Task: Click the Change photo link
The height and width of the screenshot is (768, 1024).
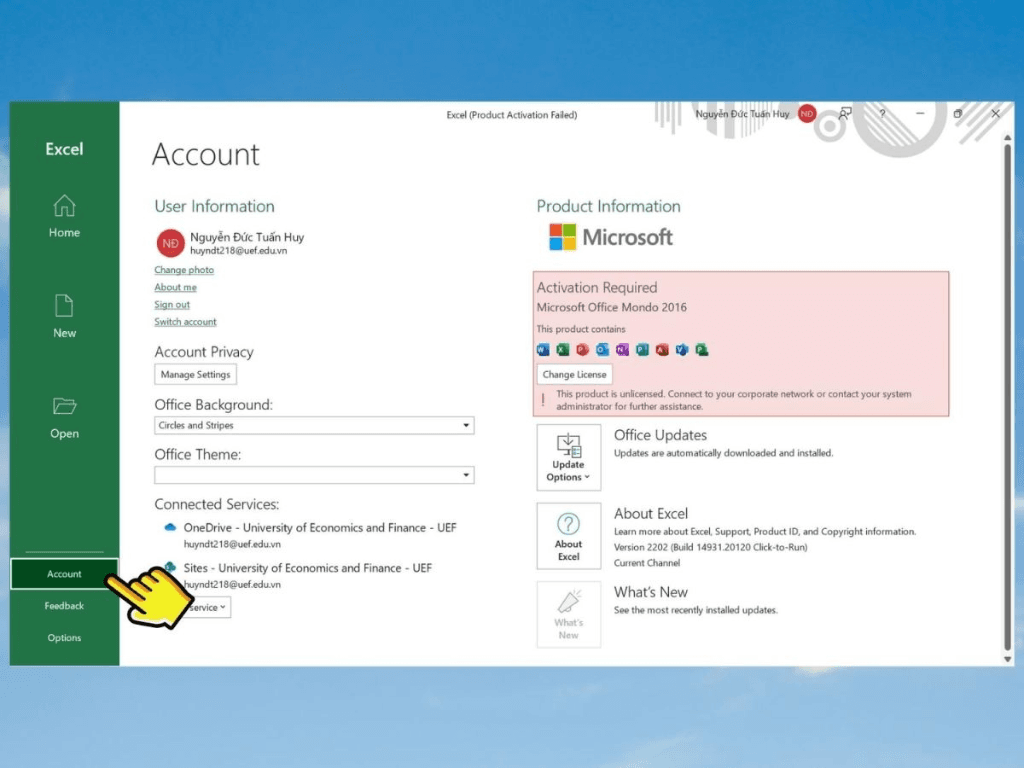Action: (x=184, y=270)
